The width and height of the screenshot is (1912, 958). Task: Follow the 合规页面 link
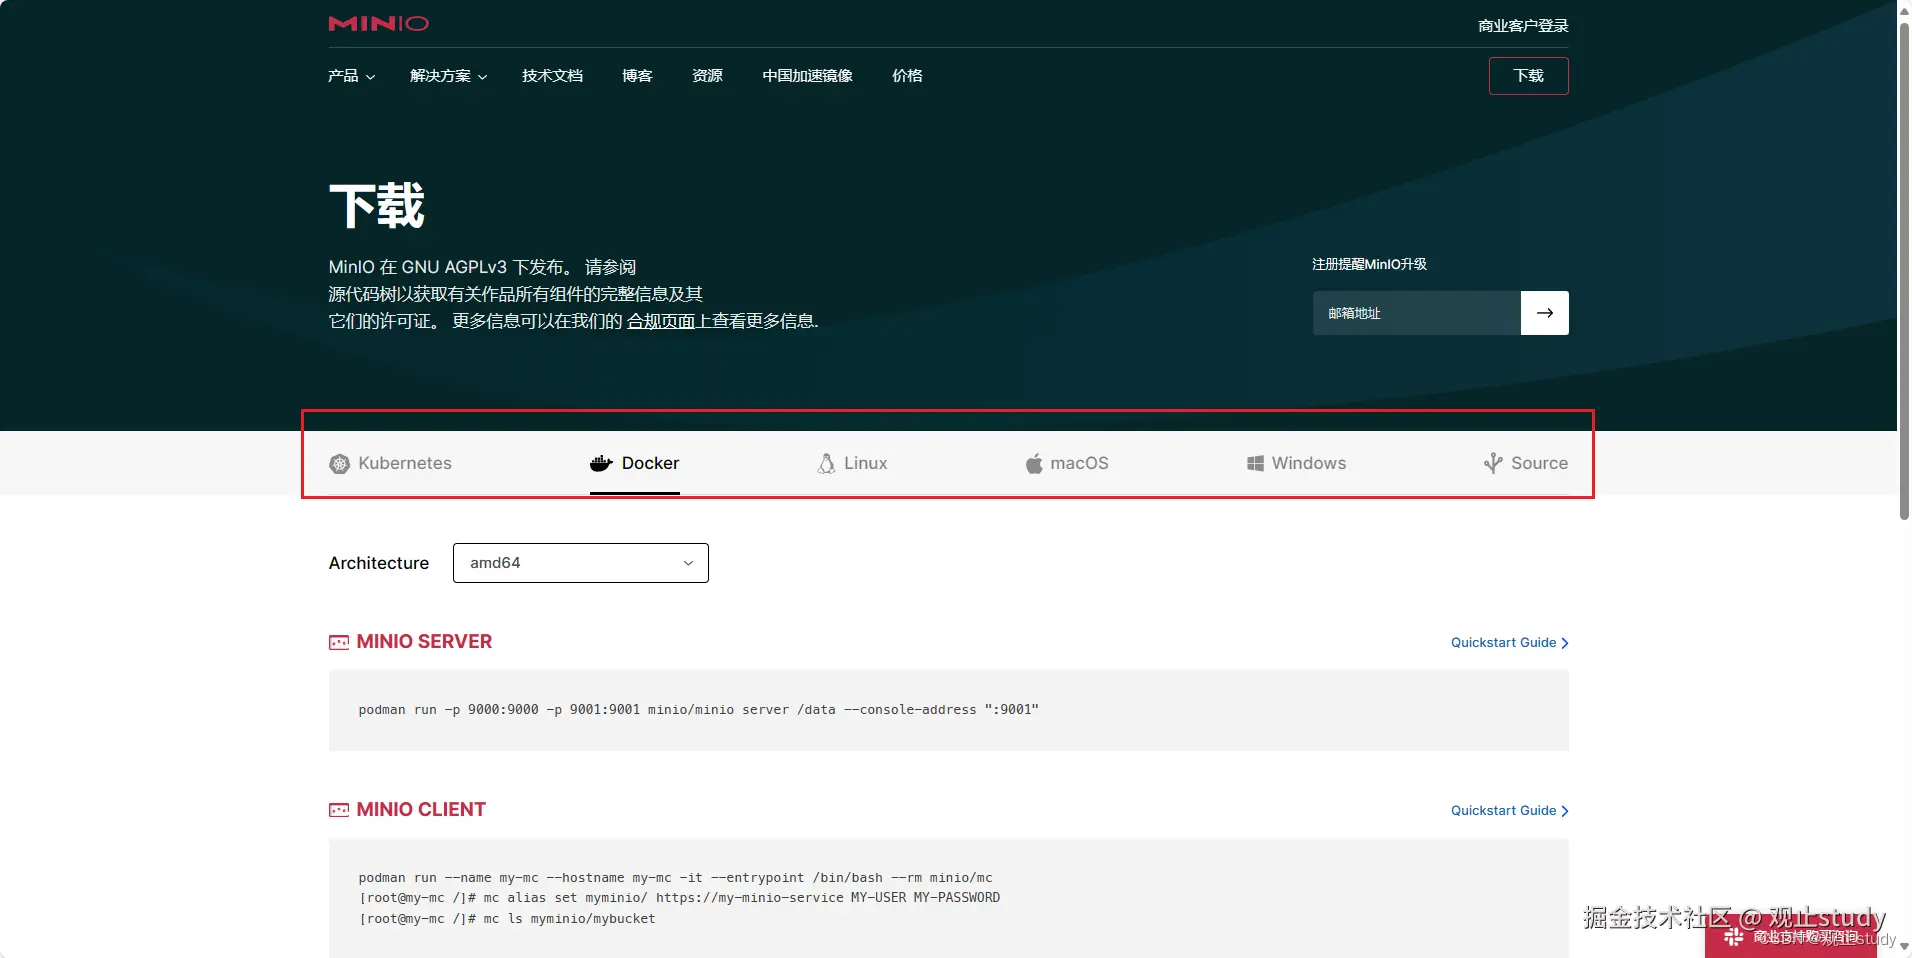pyautogui.click(x=661, y=321)
